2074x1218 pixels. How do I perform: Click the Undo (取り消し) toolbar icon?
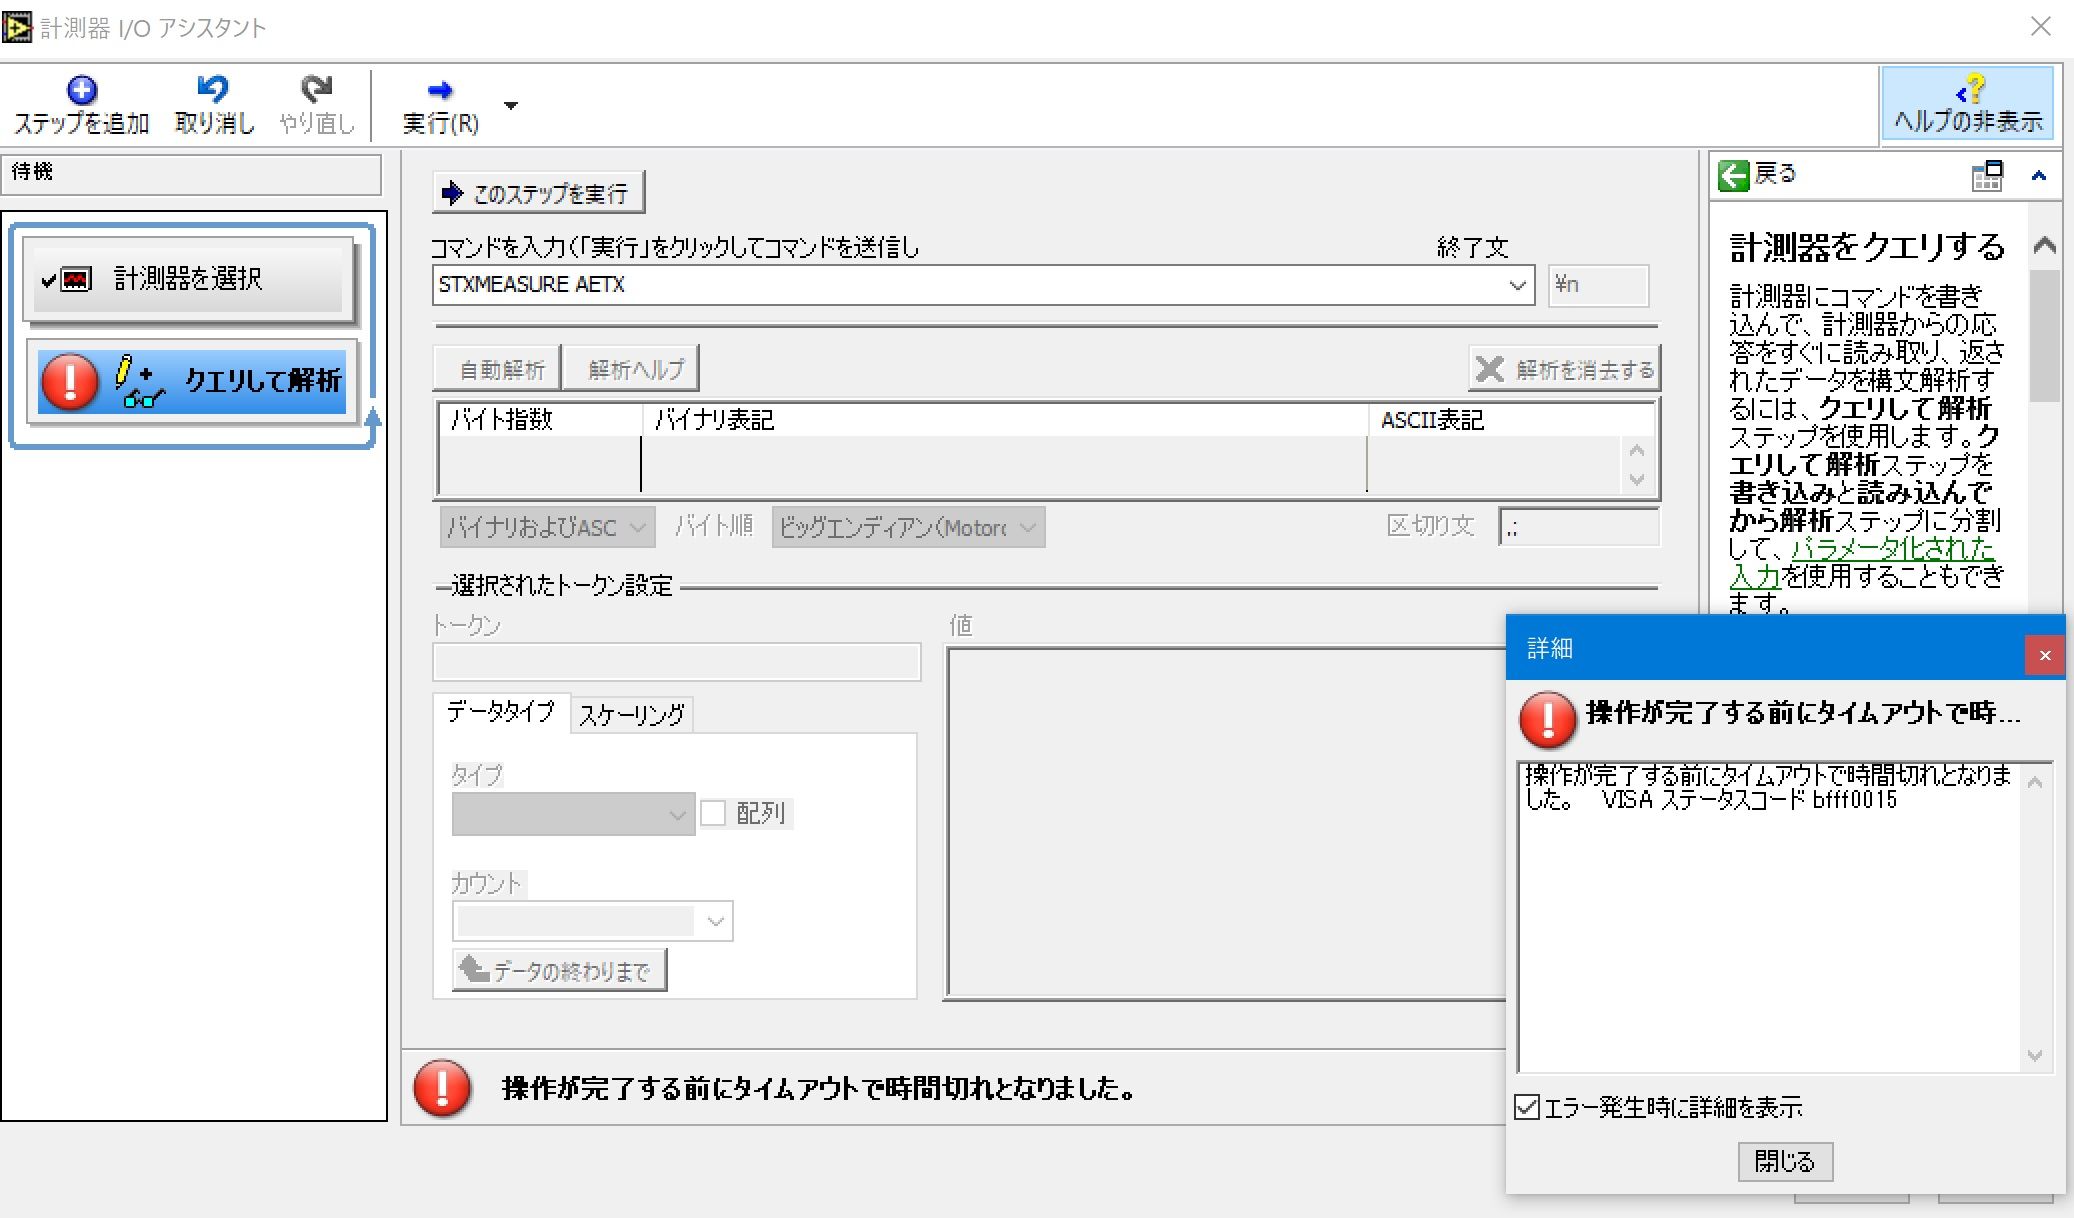(x=213, y=89)
